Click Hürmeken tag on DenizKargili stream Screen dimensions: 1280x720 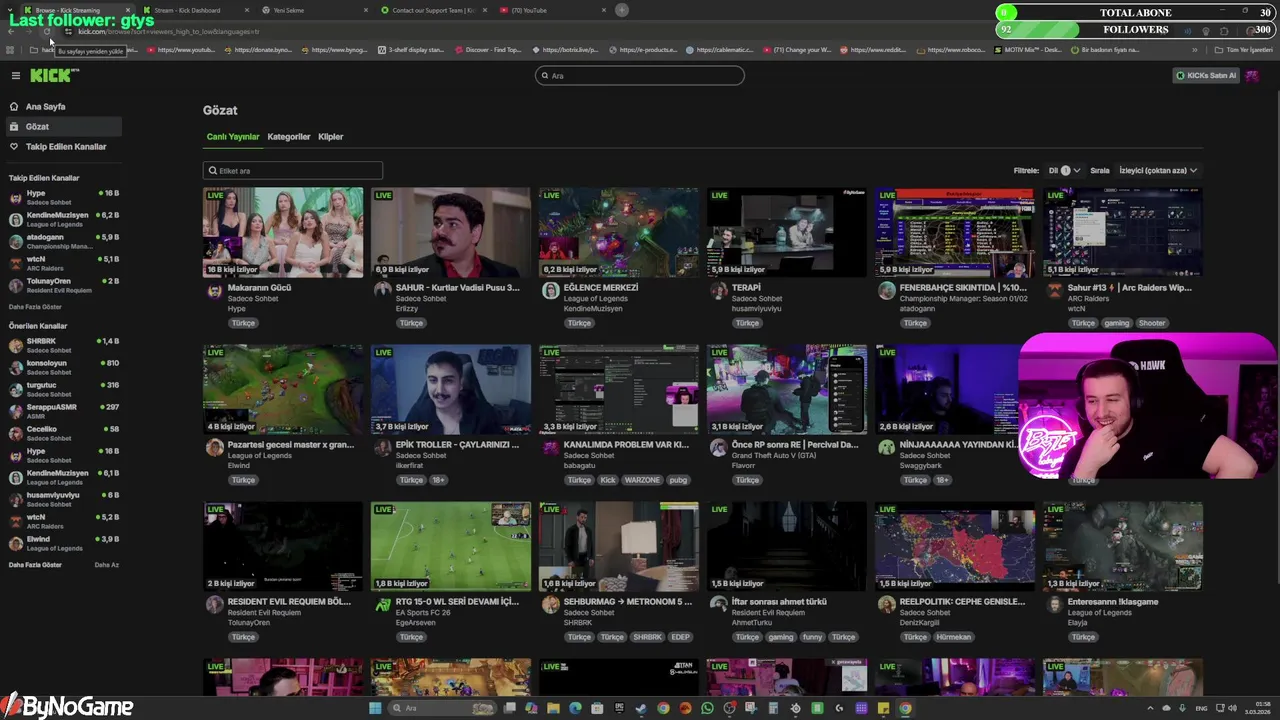tap(953, 637)
